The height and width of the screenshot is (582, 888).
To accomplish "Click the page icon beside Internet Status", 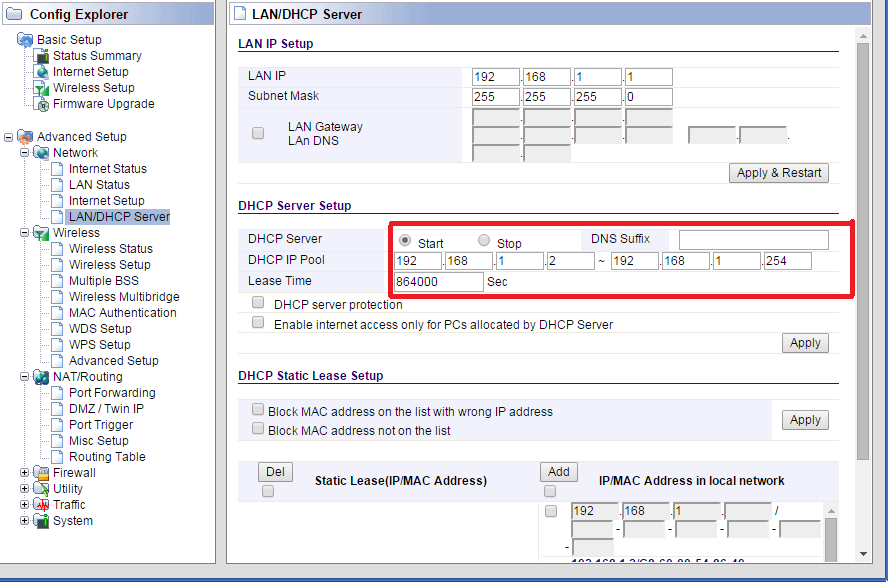I will click(57, 169).
